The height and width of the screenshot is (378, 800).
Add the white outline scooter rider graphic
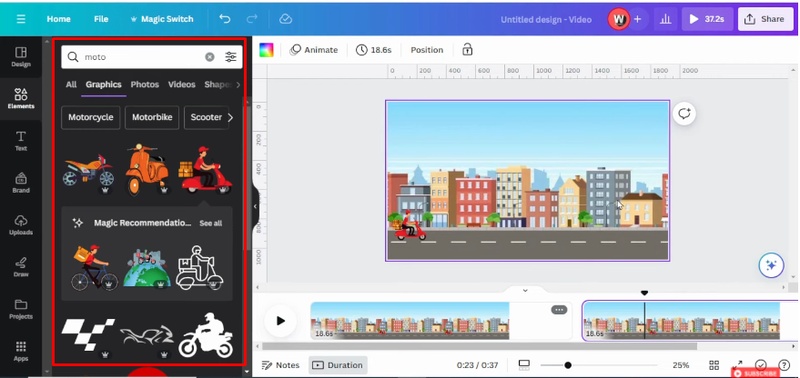pyautogui.click(x=199, y=268)
